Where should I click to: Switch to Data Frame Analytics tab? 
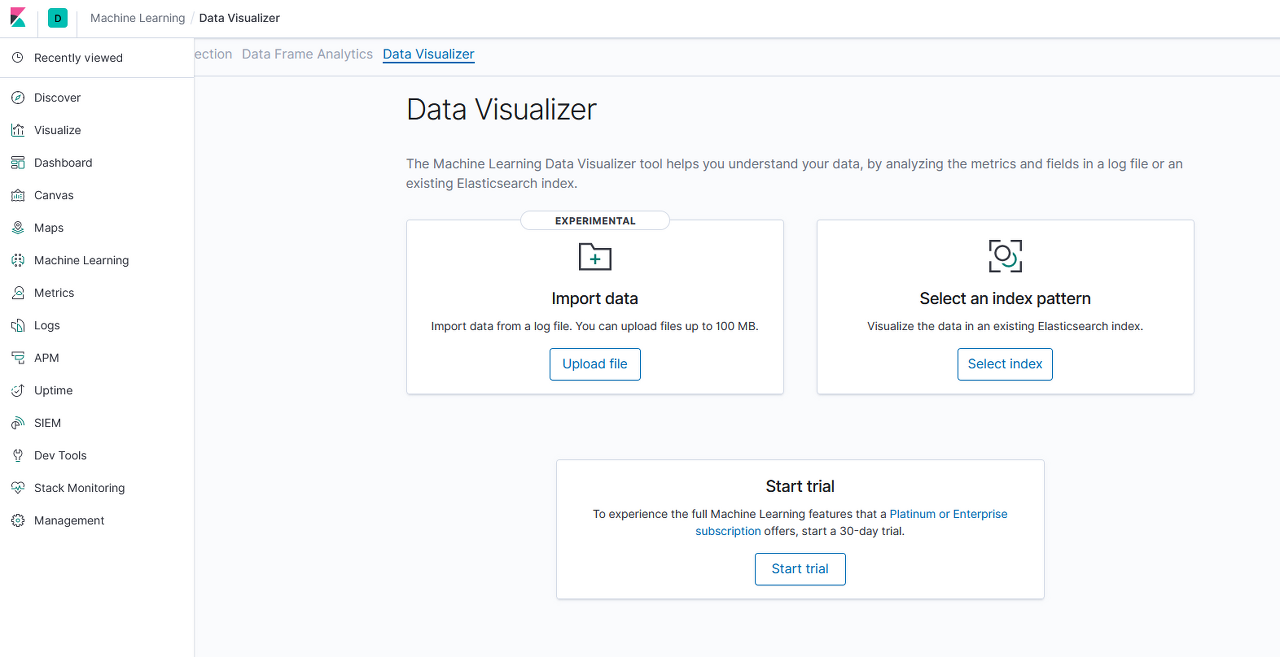307,54
